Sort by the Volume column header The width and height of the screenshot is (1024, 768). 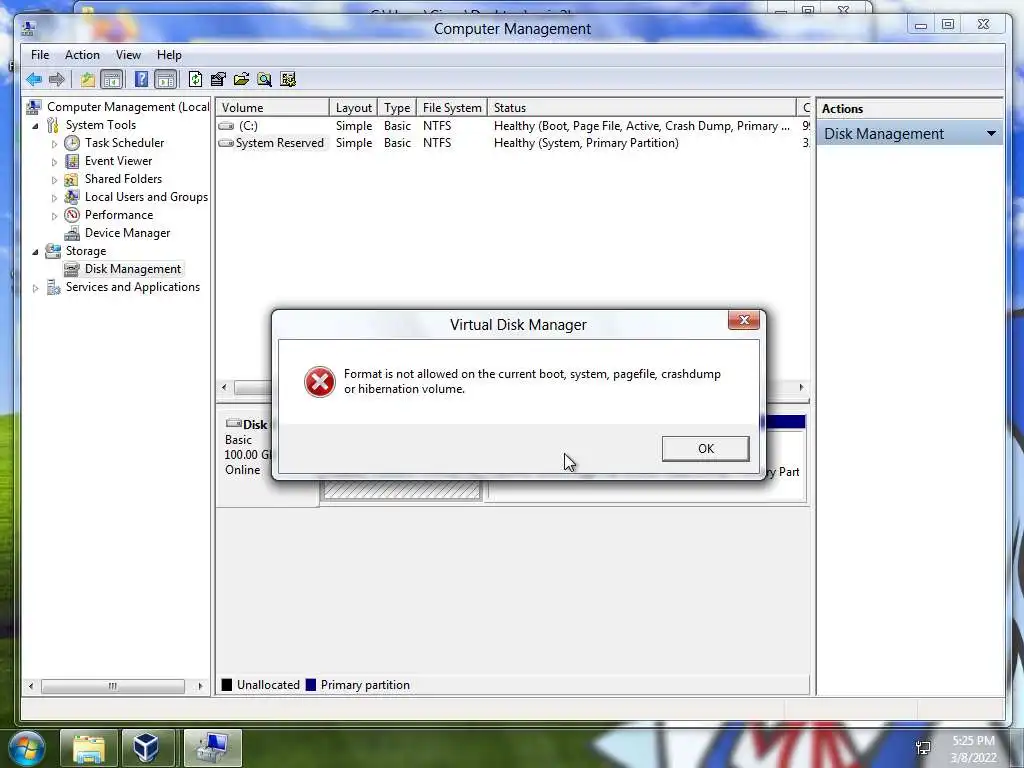272,108
